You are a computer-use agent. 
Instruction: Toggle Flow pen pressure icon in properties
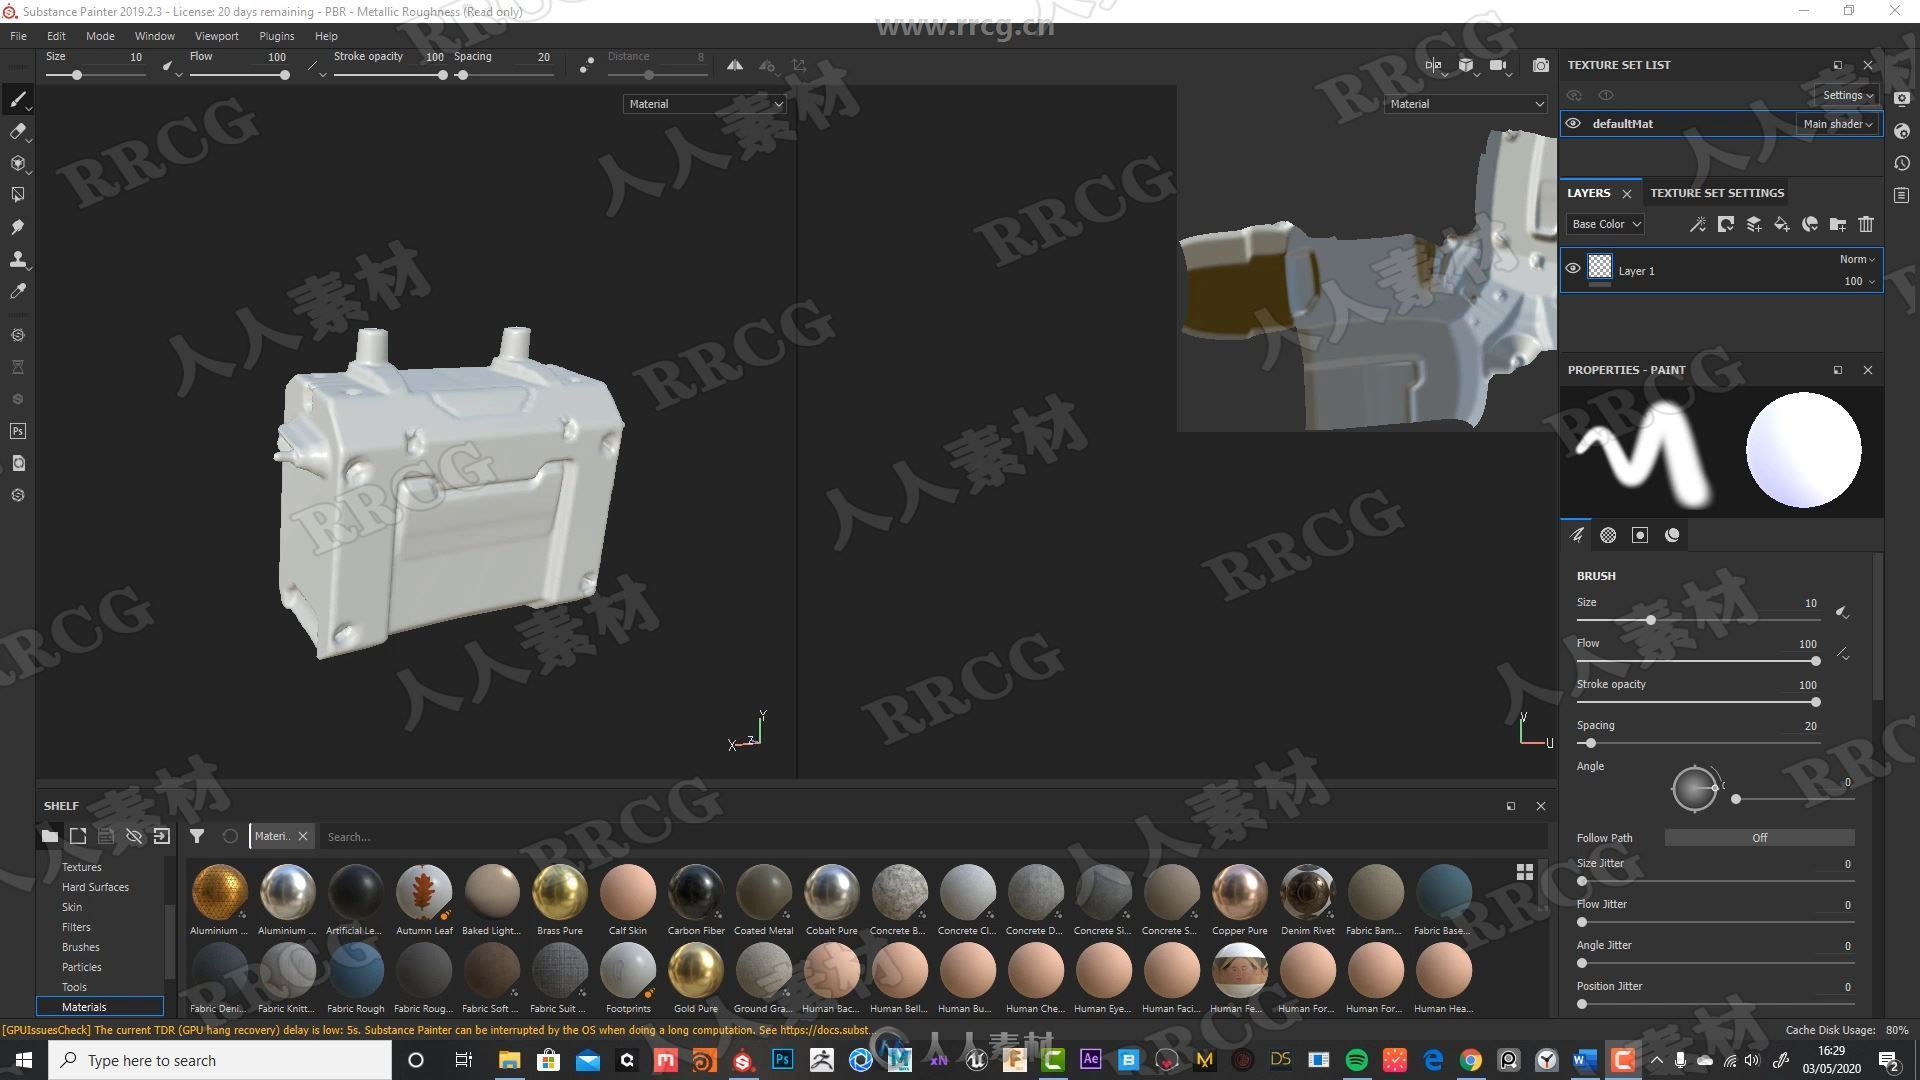1843,653
